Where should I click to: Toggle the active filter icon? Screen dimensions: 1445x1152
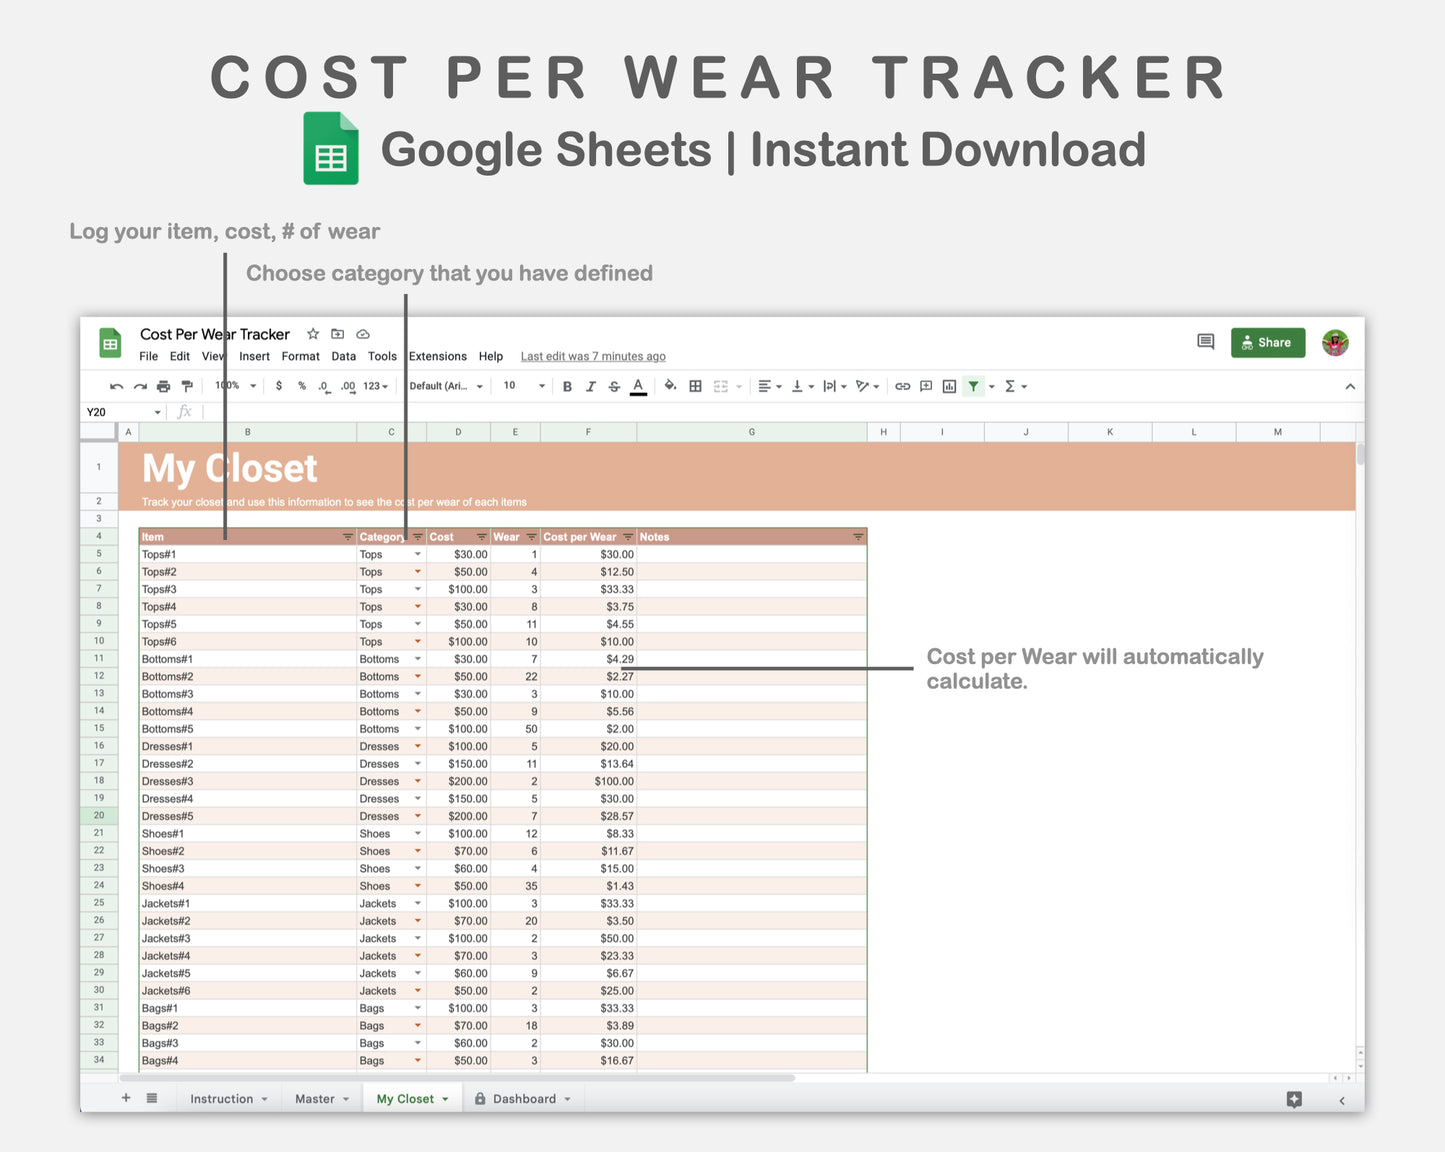point(973,386)
